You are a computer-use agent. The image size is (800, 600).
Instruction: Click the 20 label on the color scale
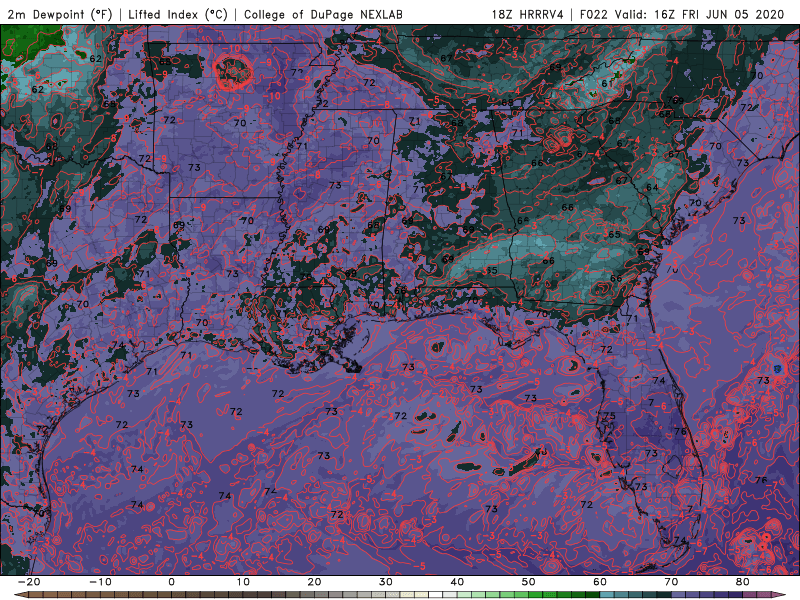click(x=314, y=582)
